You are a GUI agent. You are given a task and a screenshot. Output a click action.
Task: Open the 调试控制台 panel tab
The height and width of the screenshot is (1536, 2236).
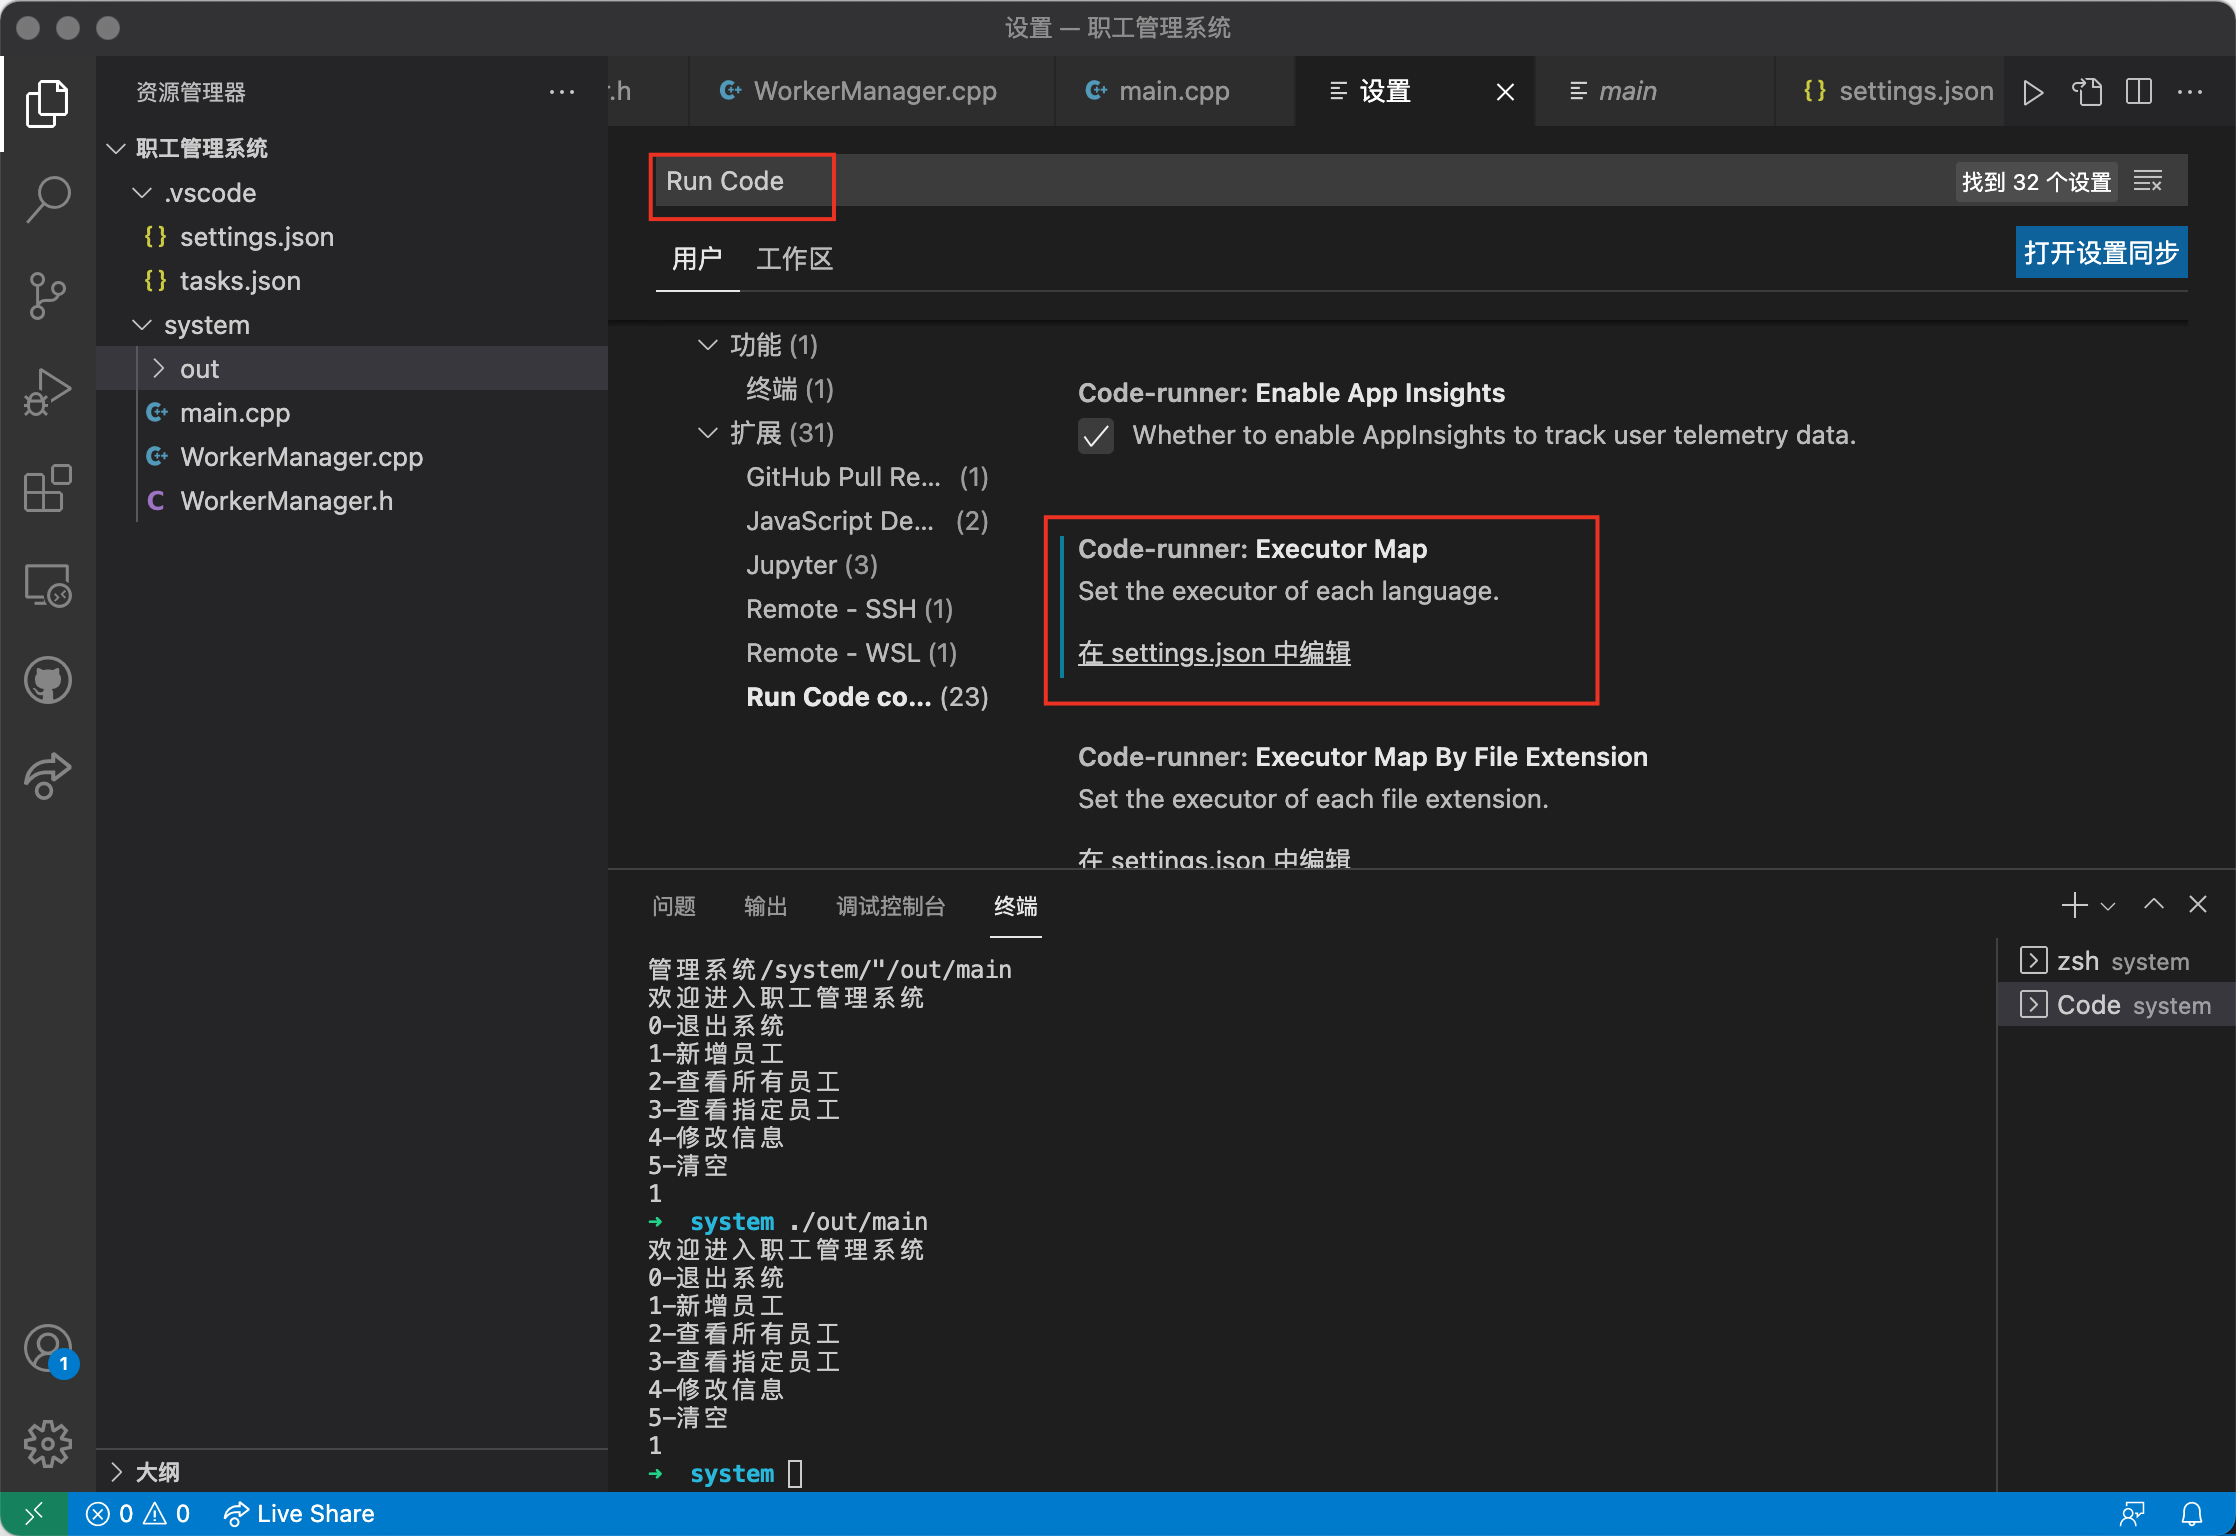[x=891, y=906]
